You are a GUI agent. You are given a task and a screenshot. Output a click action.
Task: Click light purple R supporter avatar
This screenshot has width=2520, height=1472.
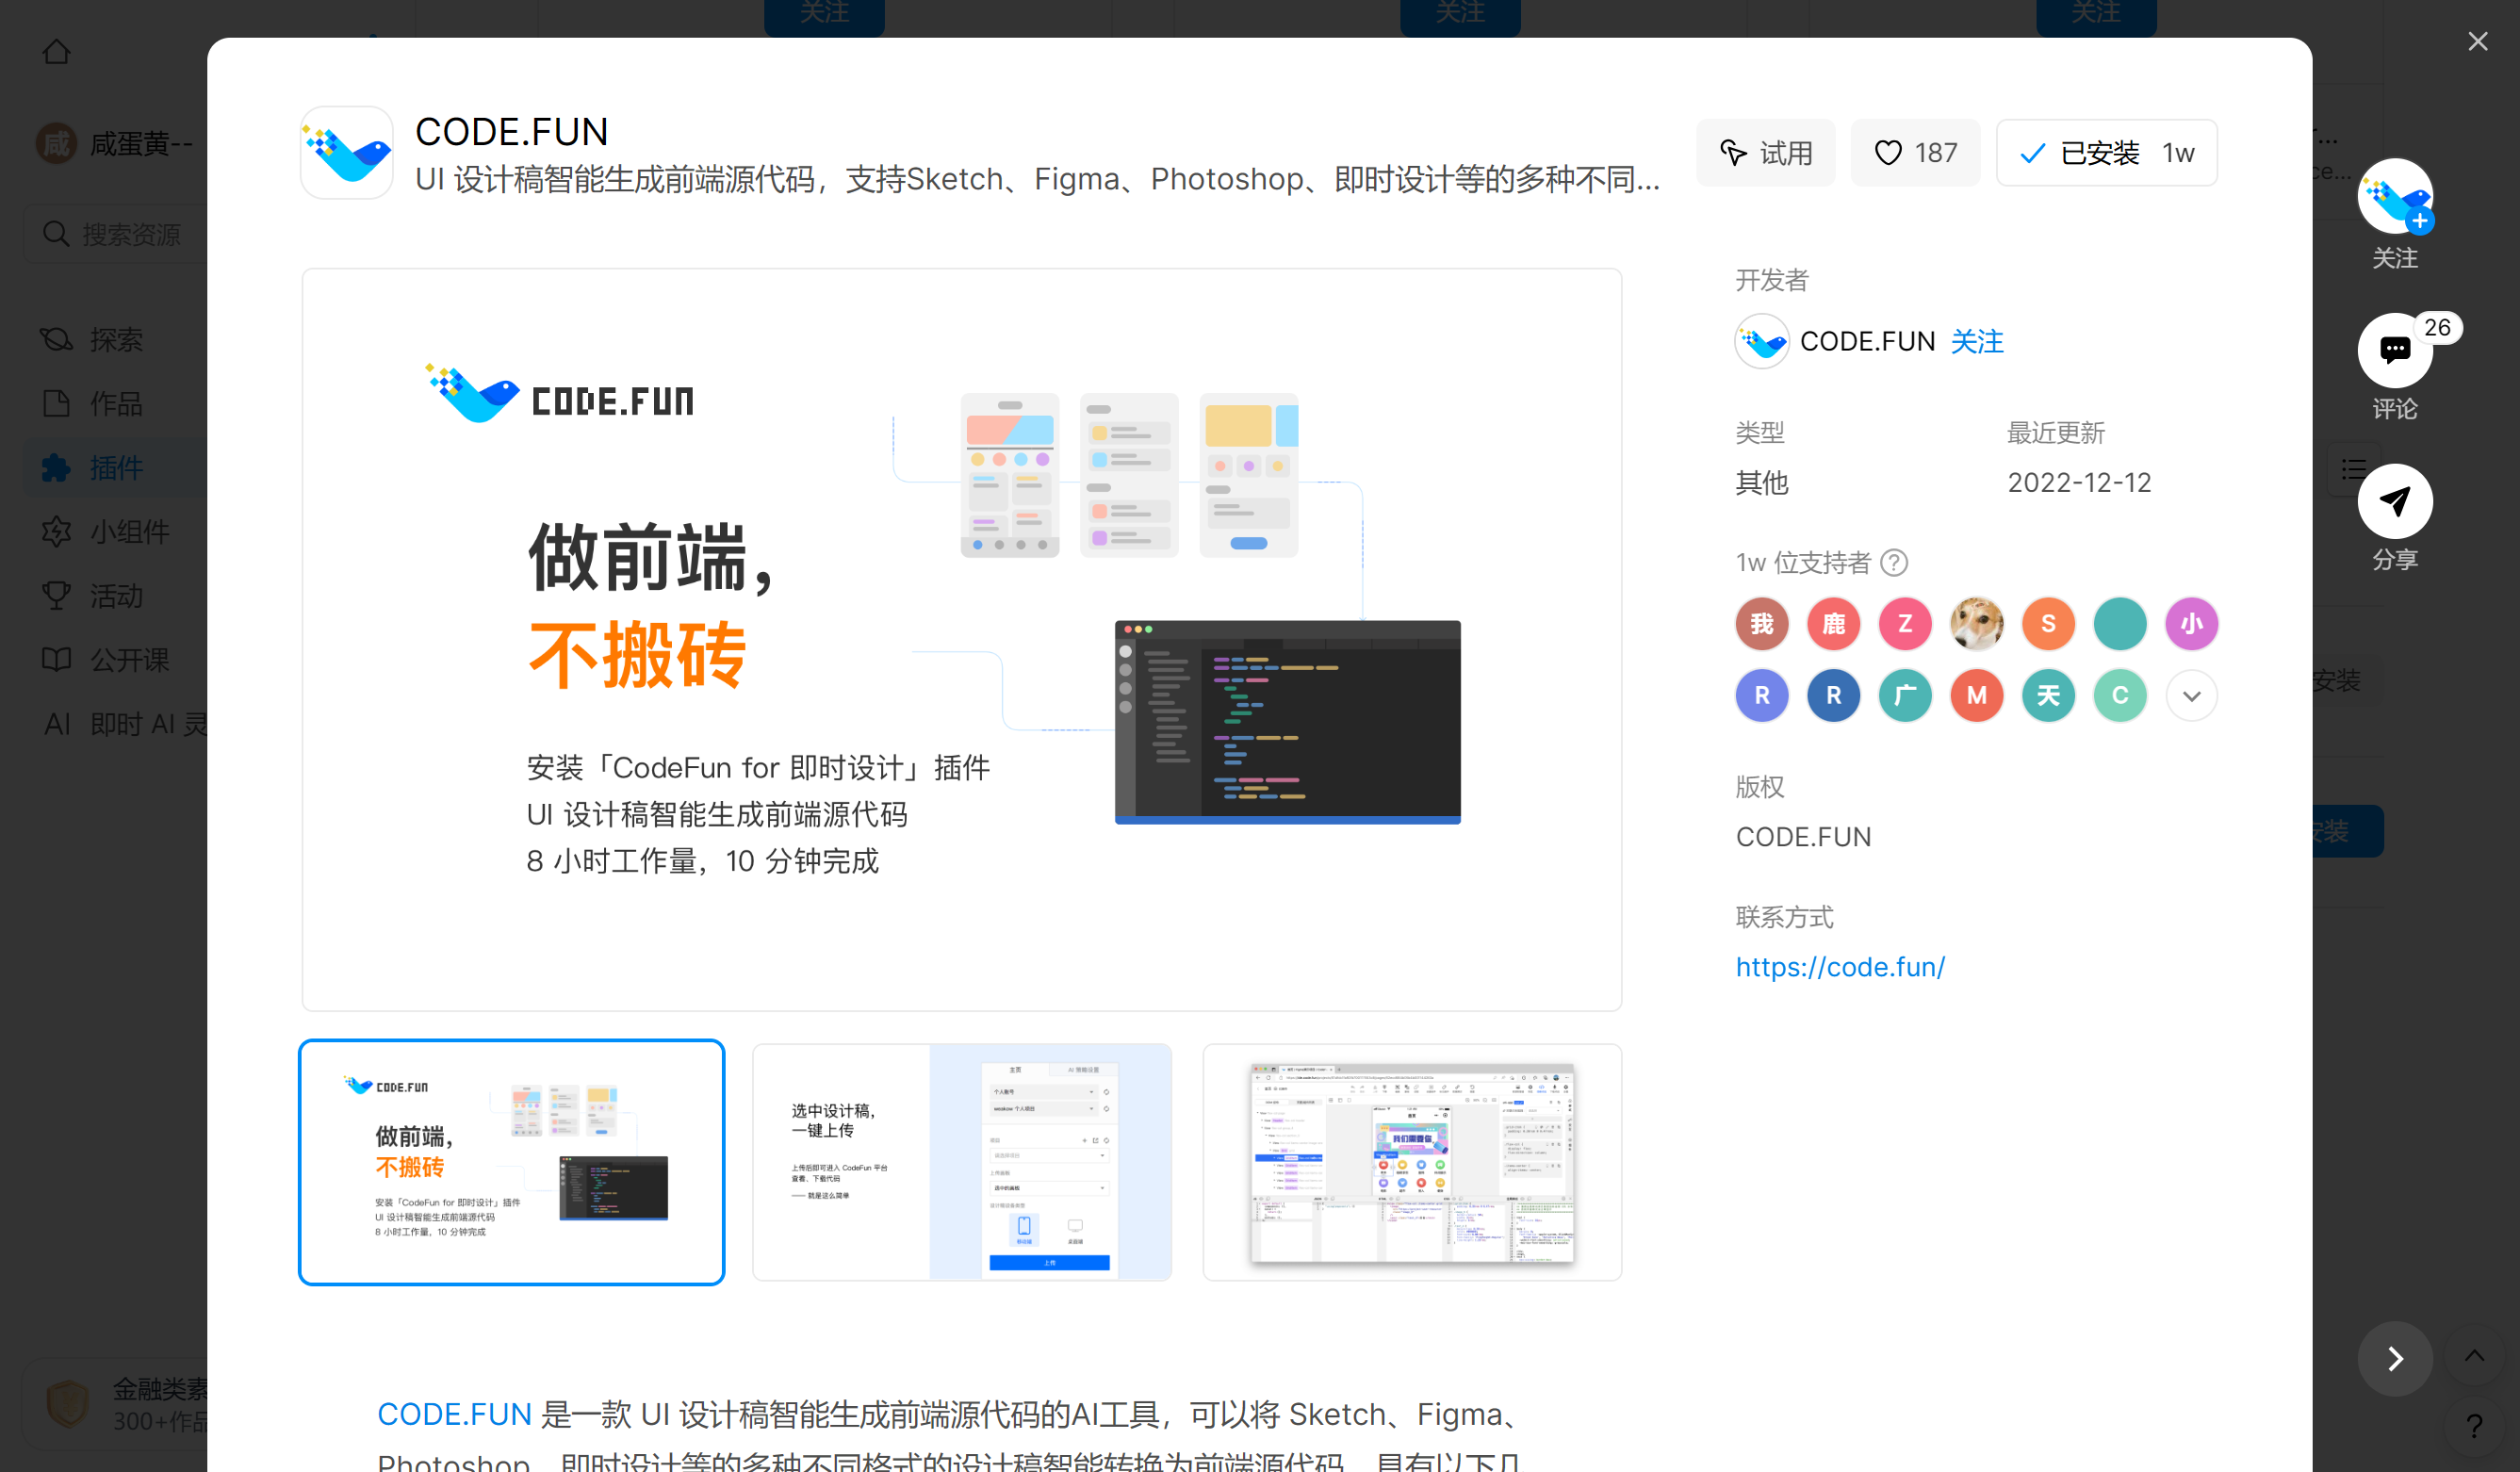point(1761,695)
